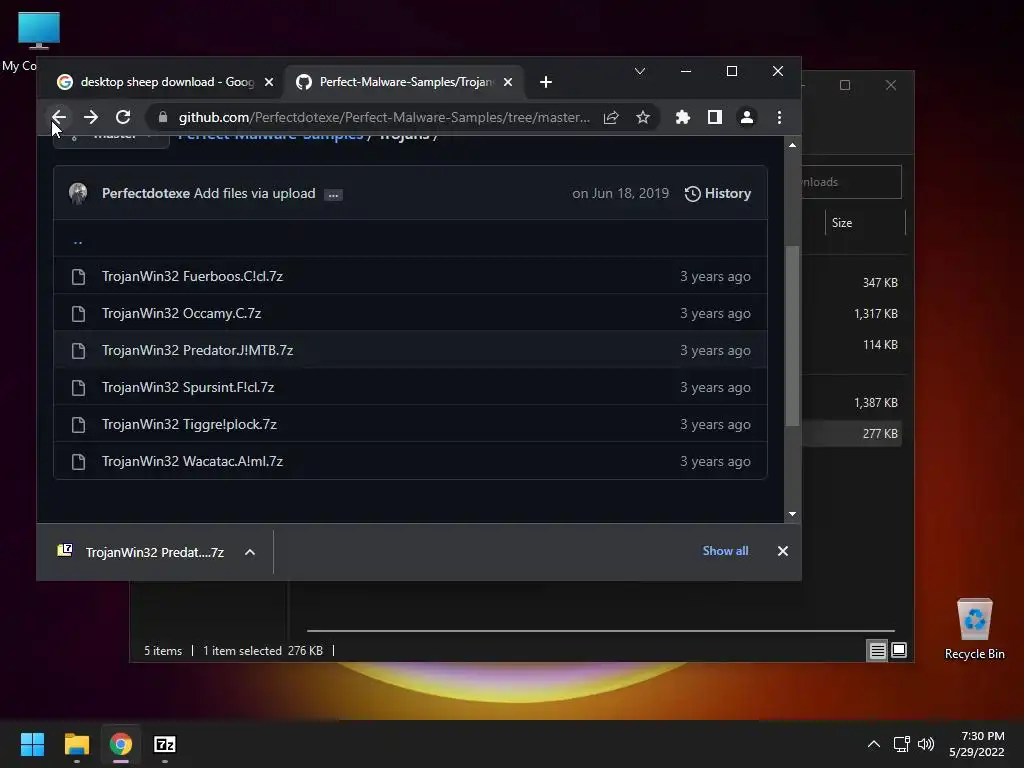Select the Recycle Bin desktop icon
Viewport: 1024px width, 768px height.
coord(974,629)
